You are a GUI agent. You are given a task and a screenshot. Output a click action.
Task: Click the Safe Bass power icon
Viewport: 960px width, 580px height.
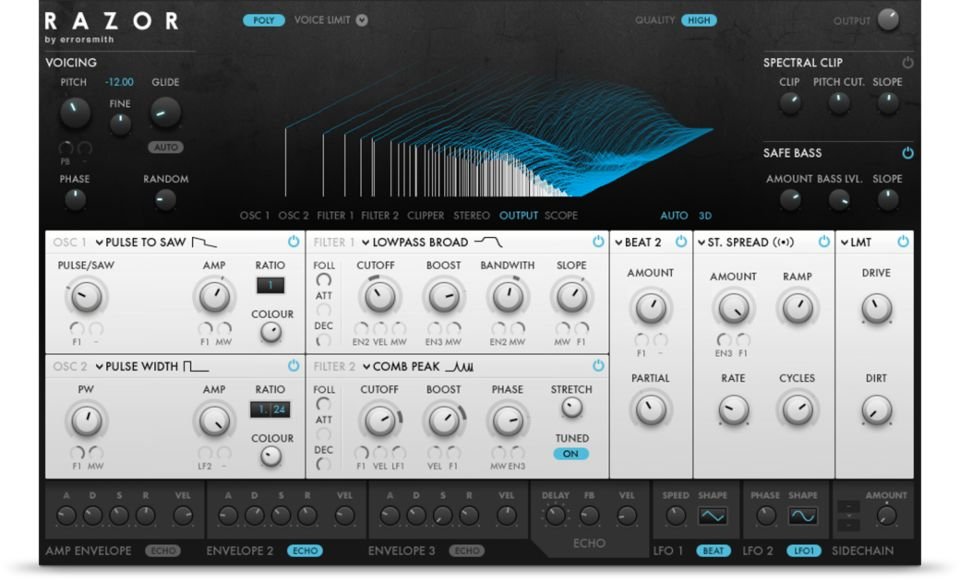pos(907,153)
